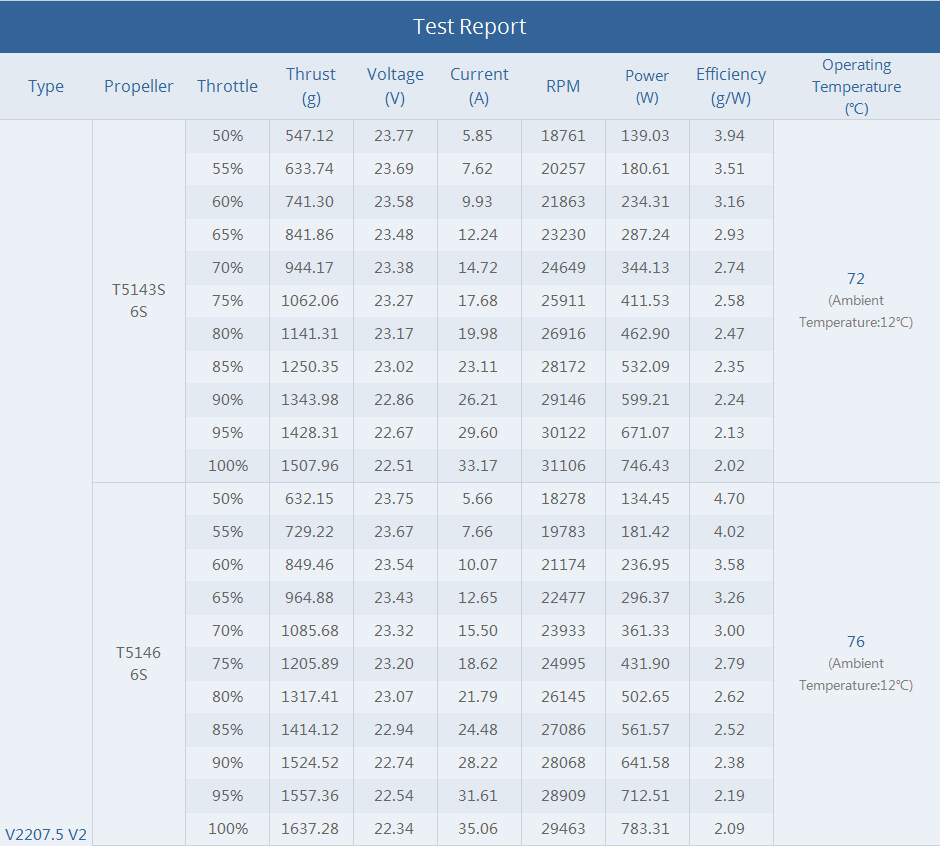Viewport: 940px width, 846px height.
Task: Select the 76 operating temperature value
Action: click(x=855, y=642)
